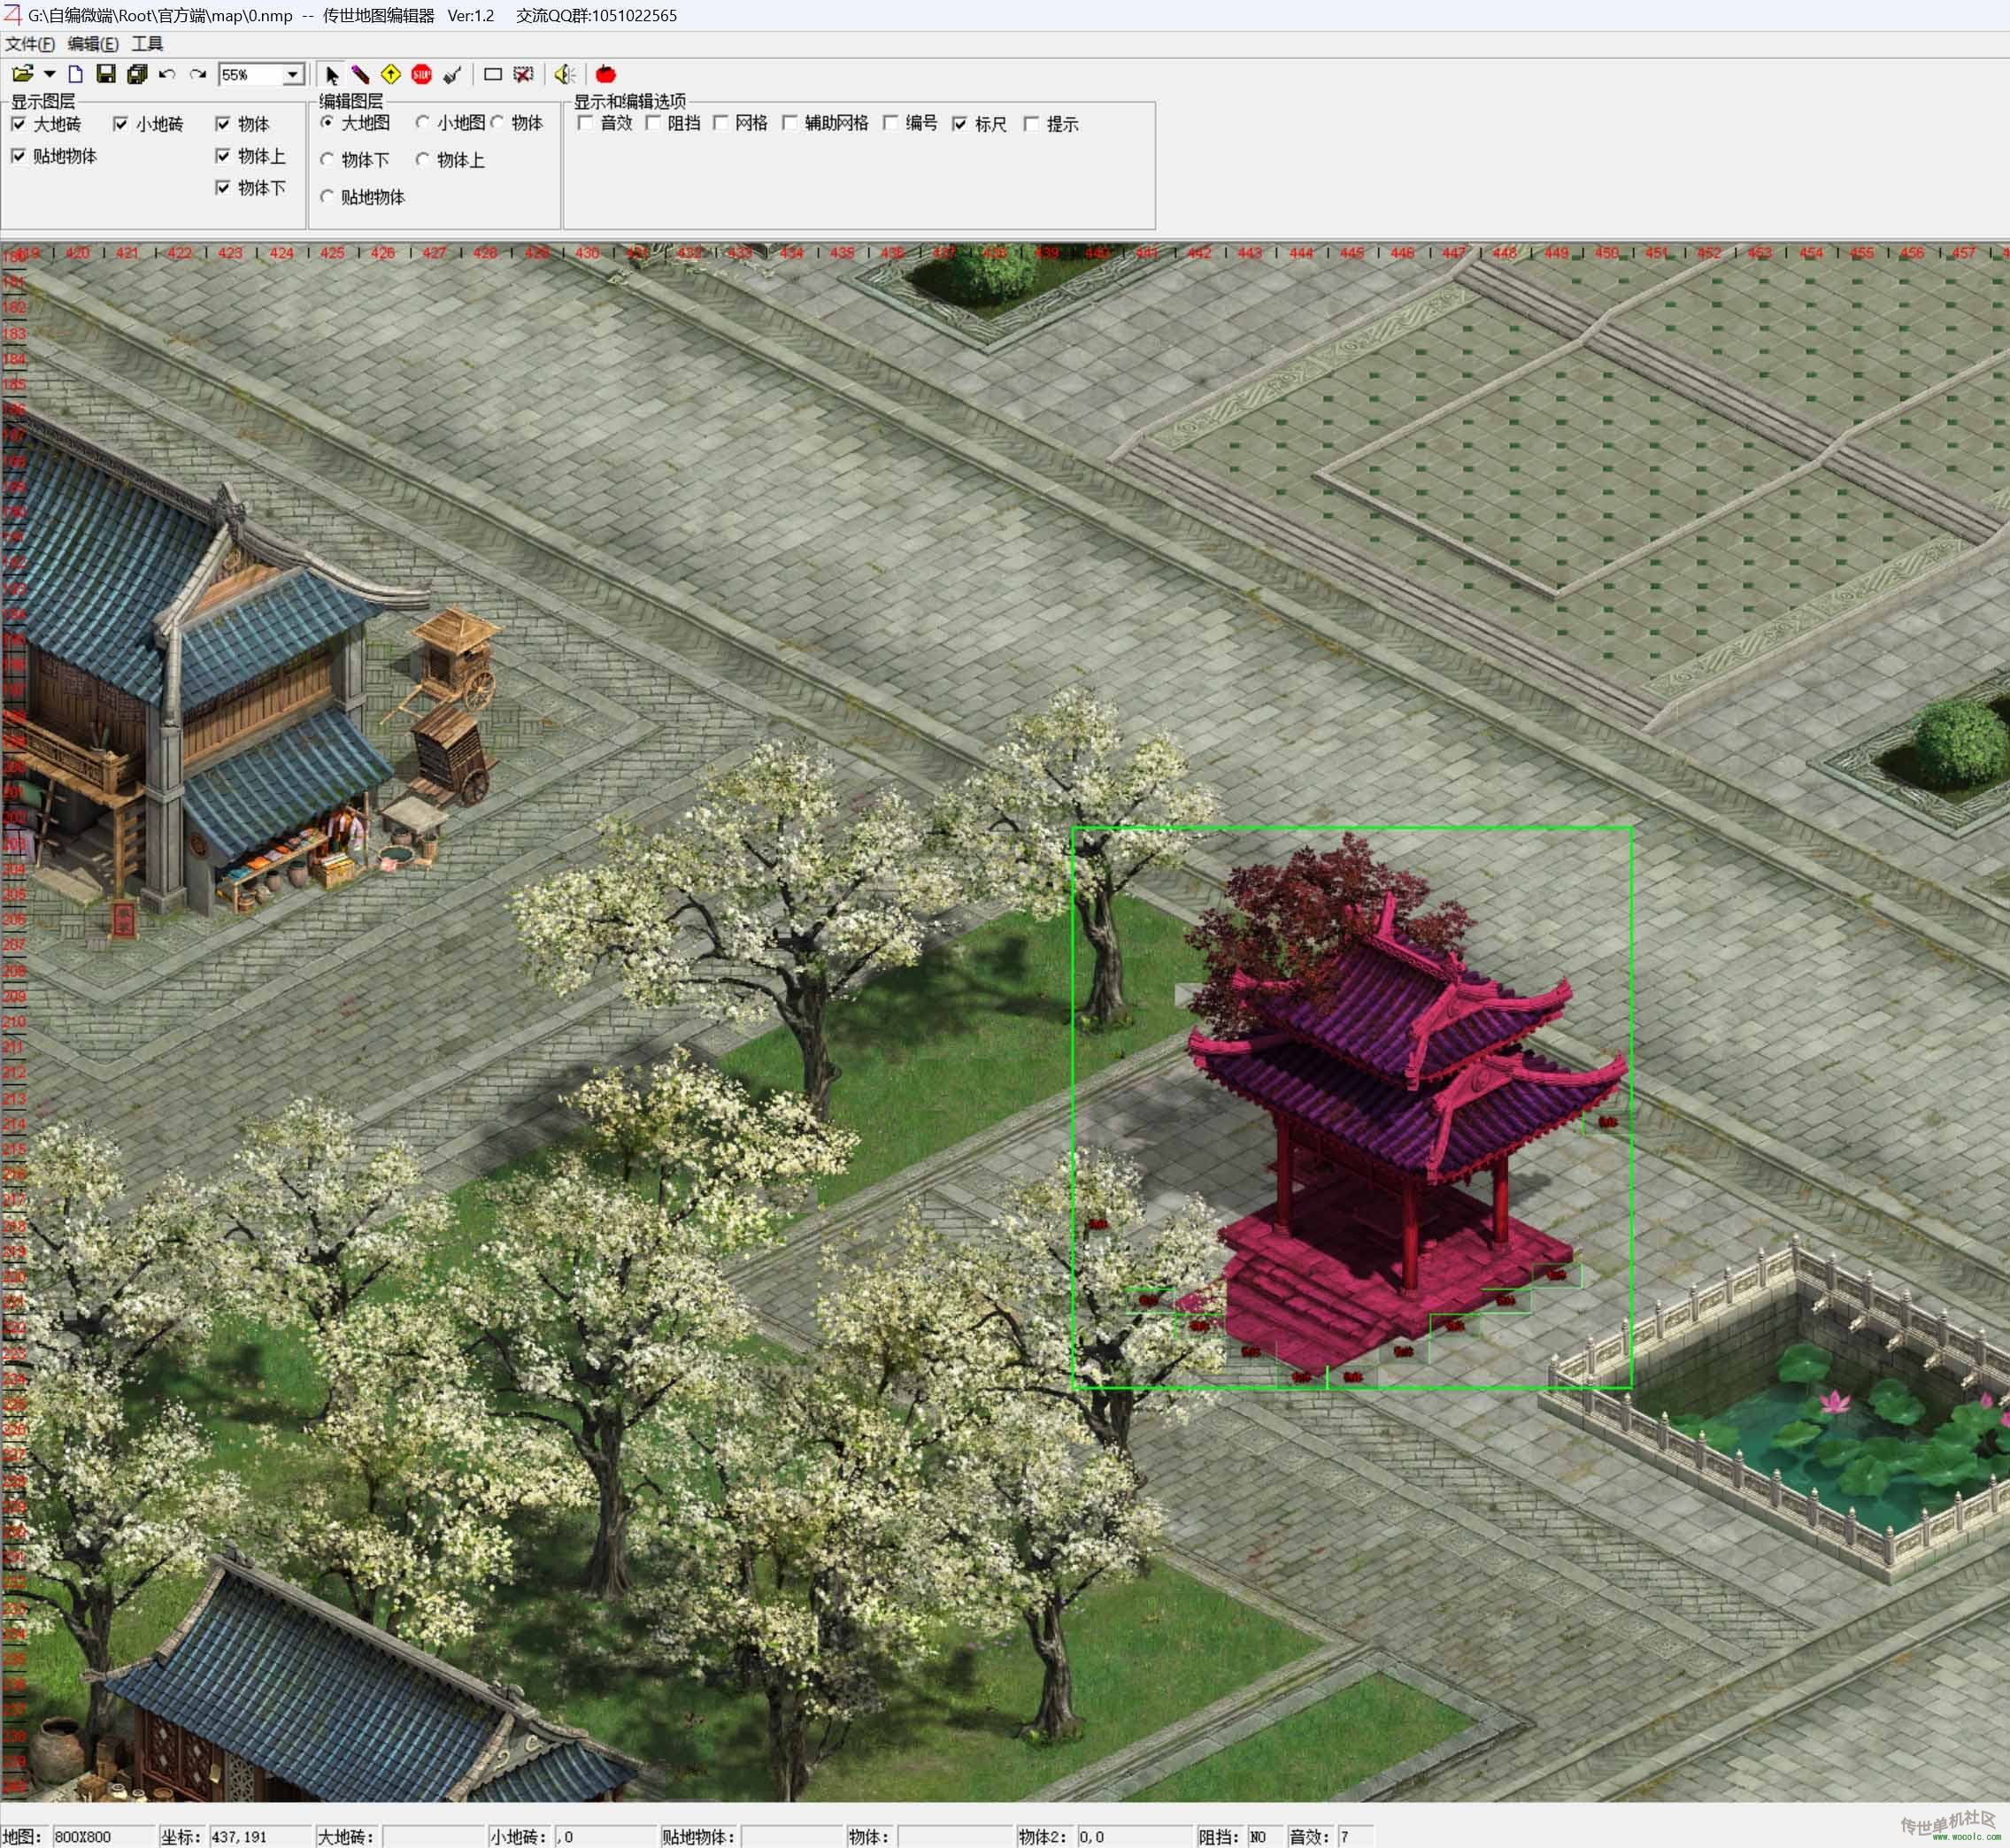Click the undo arrow icon

(x=167, y=74)
